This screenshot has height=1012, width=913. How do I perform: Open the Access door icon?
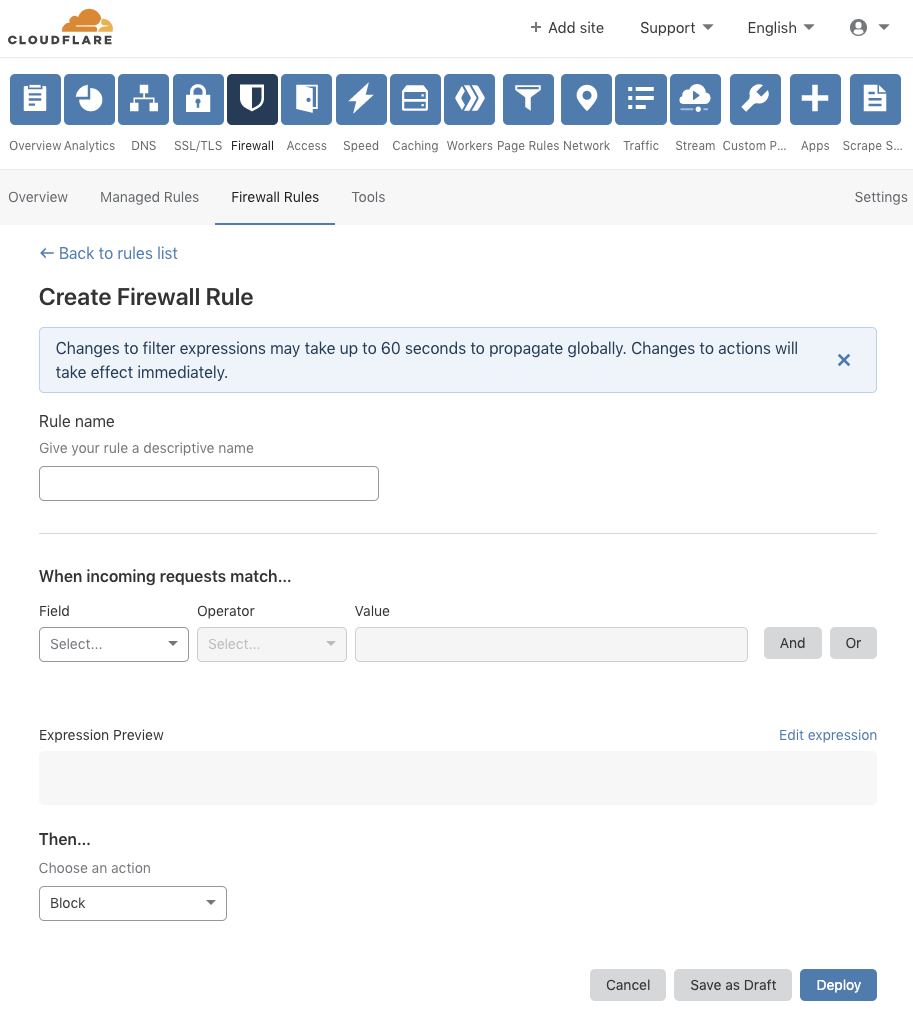coord(306,99)
